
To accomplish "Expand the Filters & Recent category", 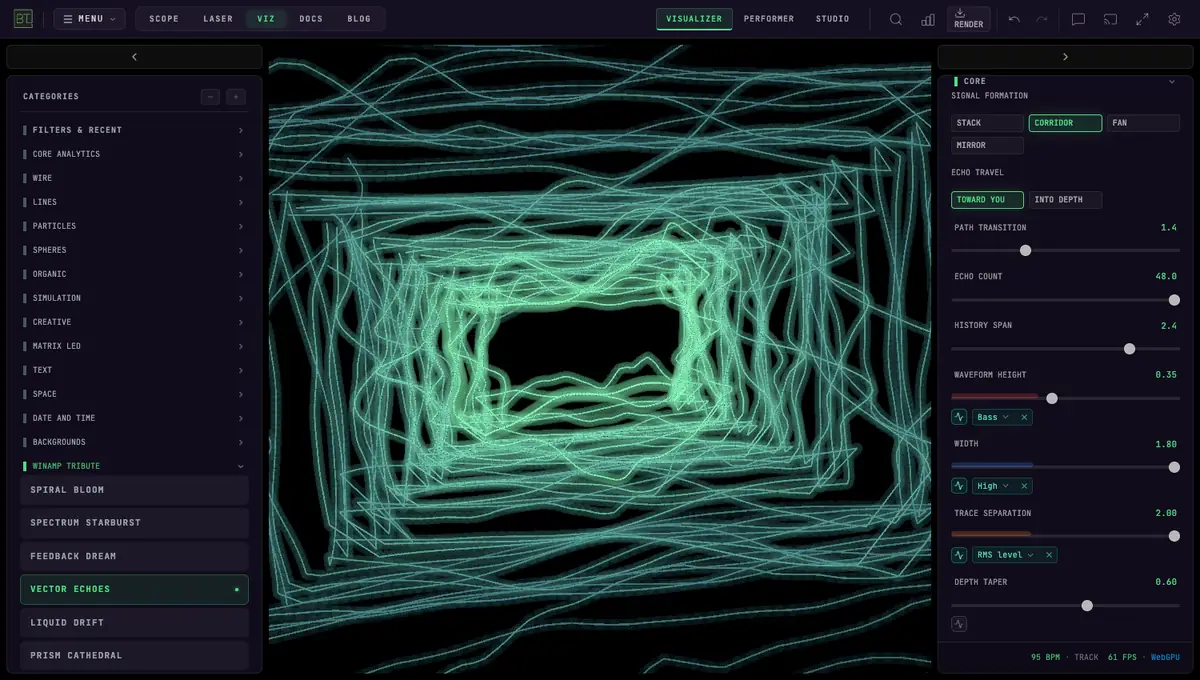I will (x=134, y=130).
